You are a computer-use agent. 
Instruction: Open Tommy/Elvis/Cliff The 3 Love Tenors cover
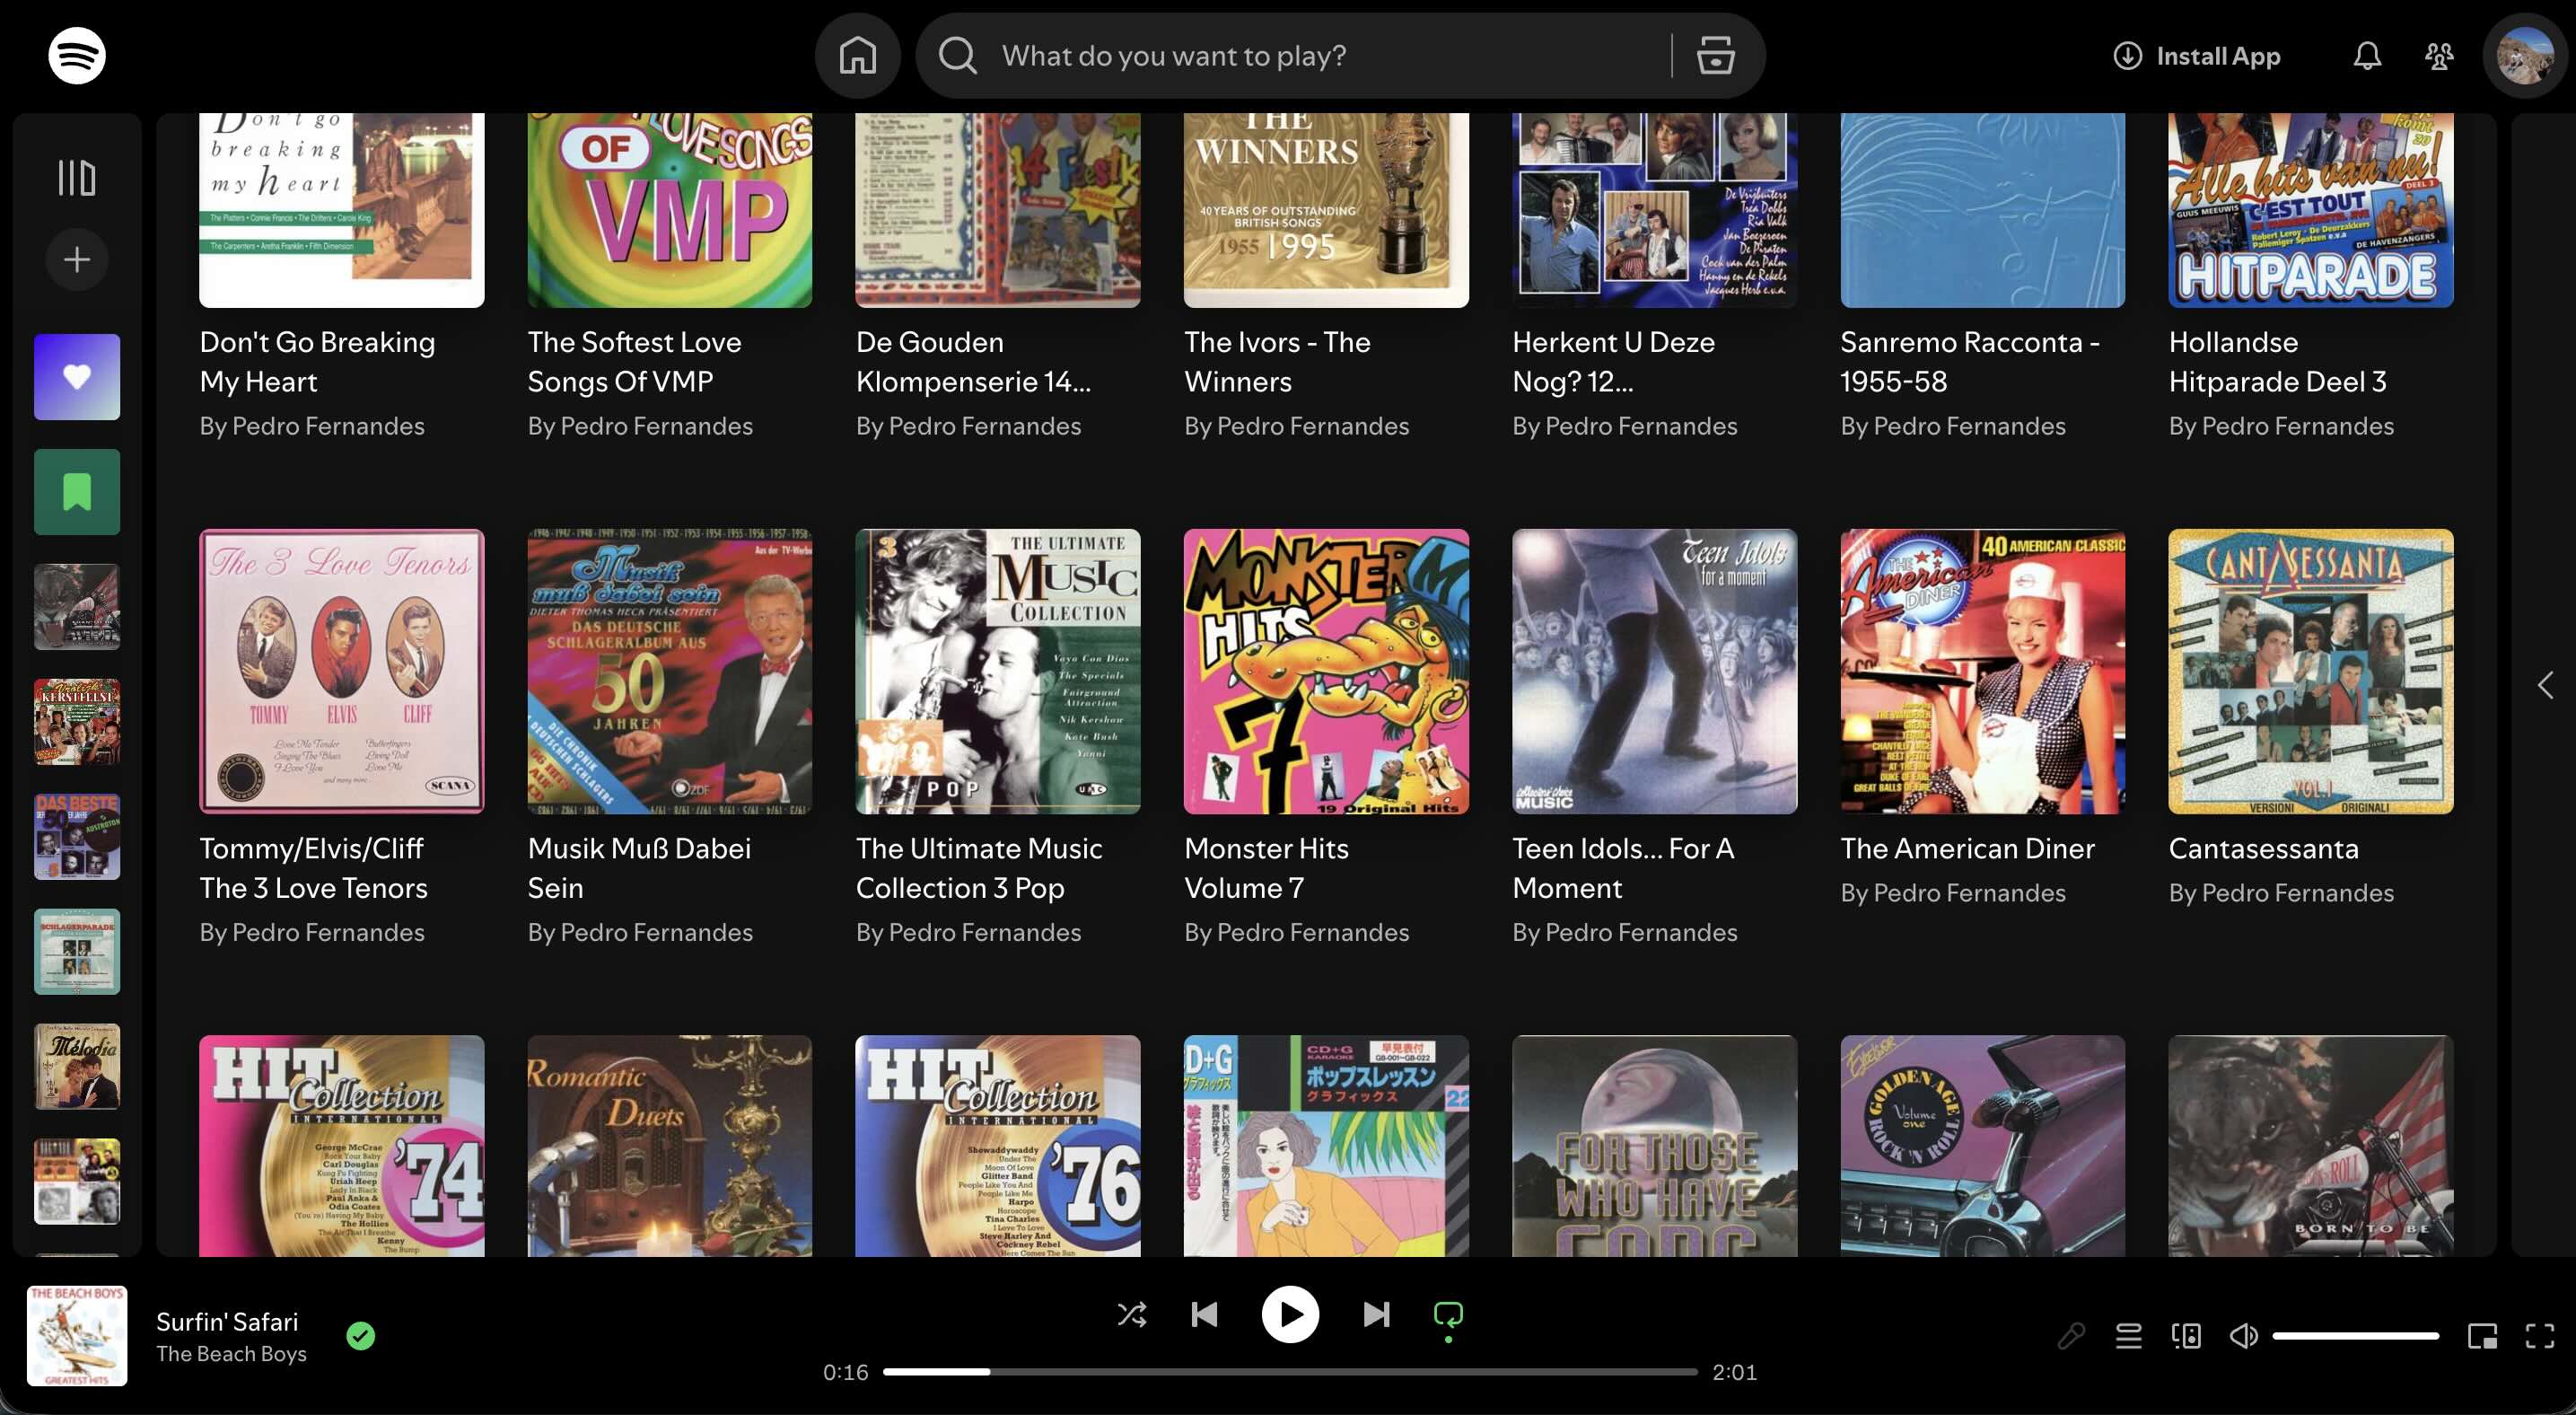coord(341,671)
